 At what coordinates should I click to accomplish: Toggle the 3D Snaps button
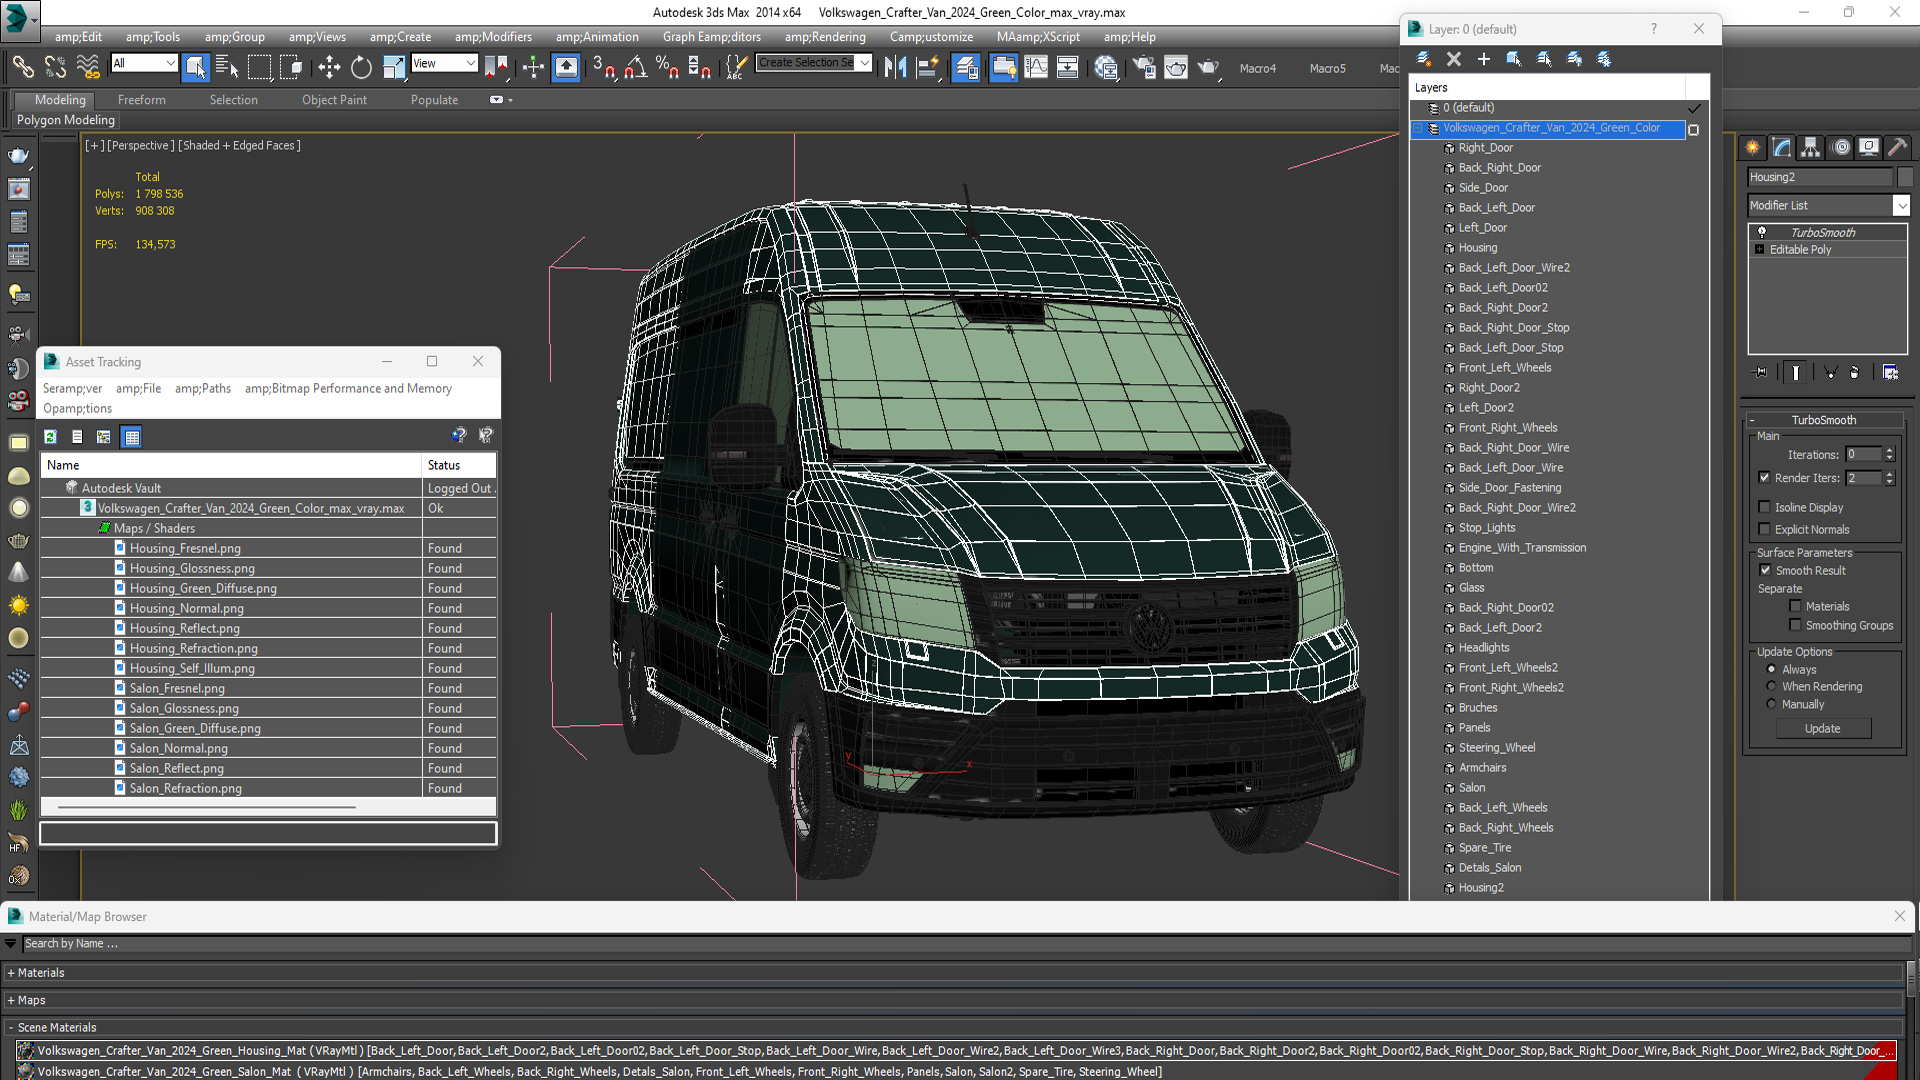(603, 67)
